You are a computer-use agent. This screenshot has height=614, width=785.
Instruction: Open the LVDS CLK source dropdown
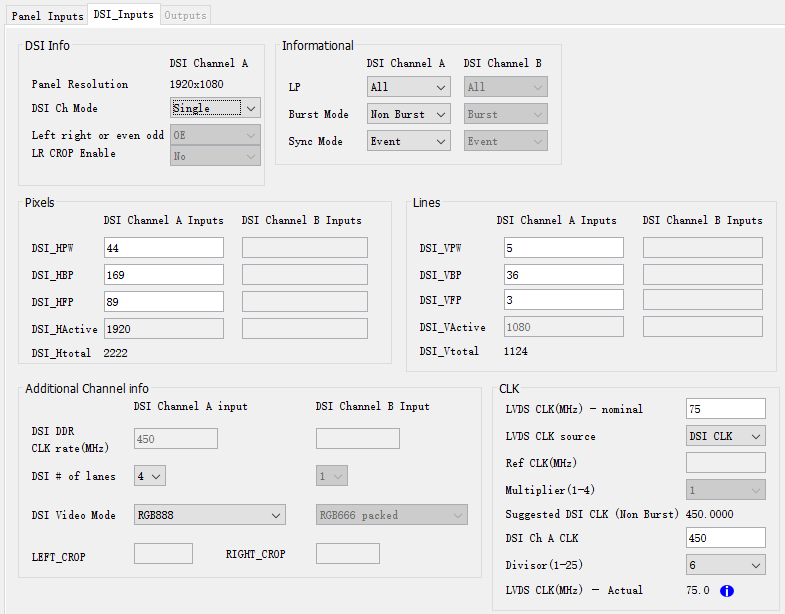(726, 436)
